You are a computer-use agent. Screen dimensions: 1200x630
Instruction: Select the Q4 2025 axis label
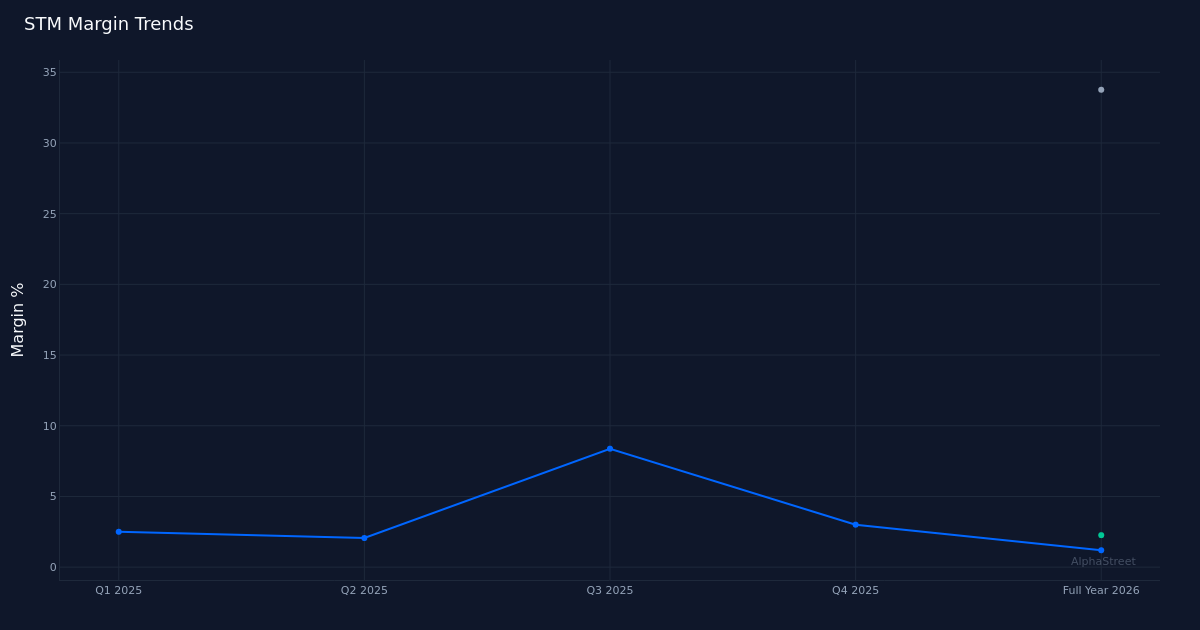(854, 590)
